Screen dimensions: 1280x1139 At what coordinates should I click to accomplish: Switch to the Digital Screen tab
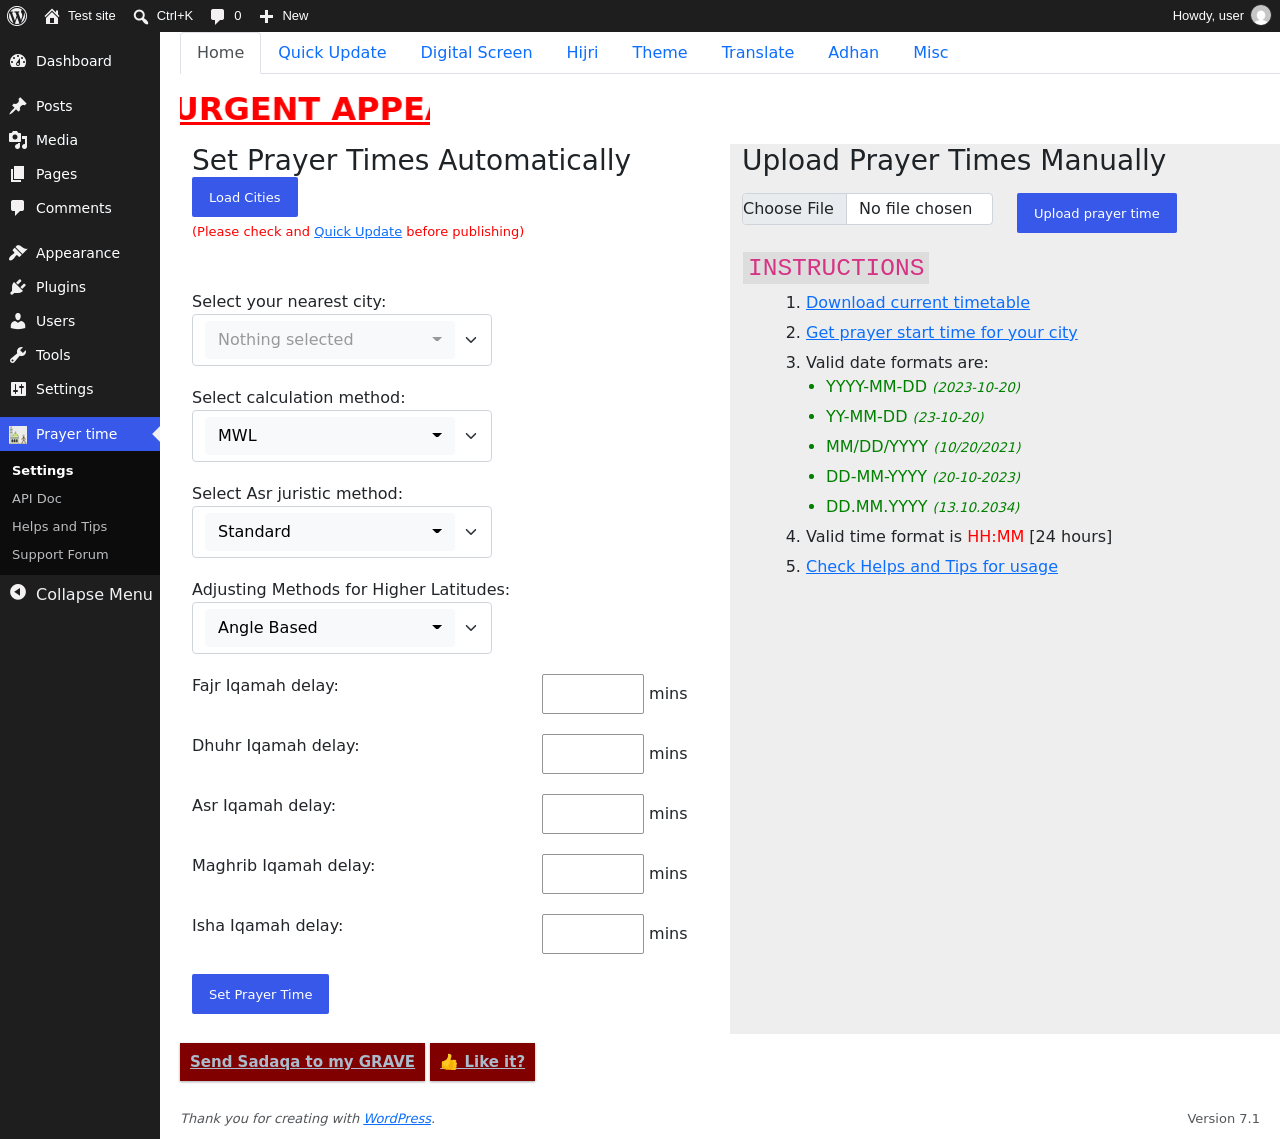(x=476, y=53)
